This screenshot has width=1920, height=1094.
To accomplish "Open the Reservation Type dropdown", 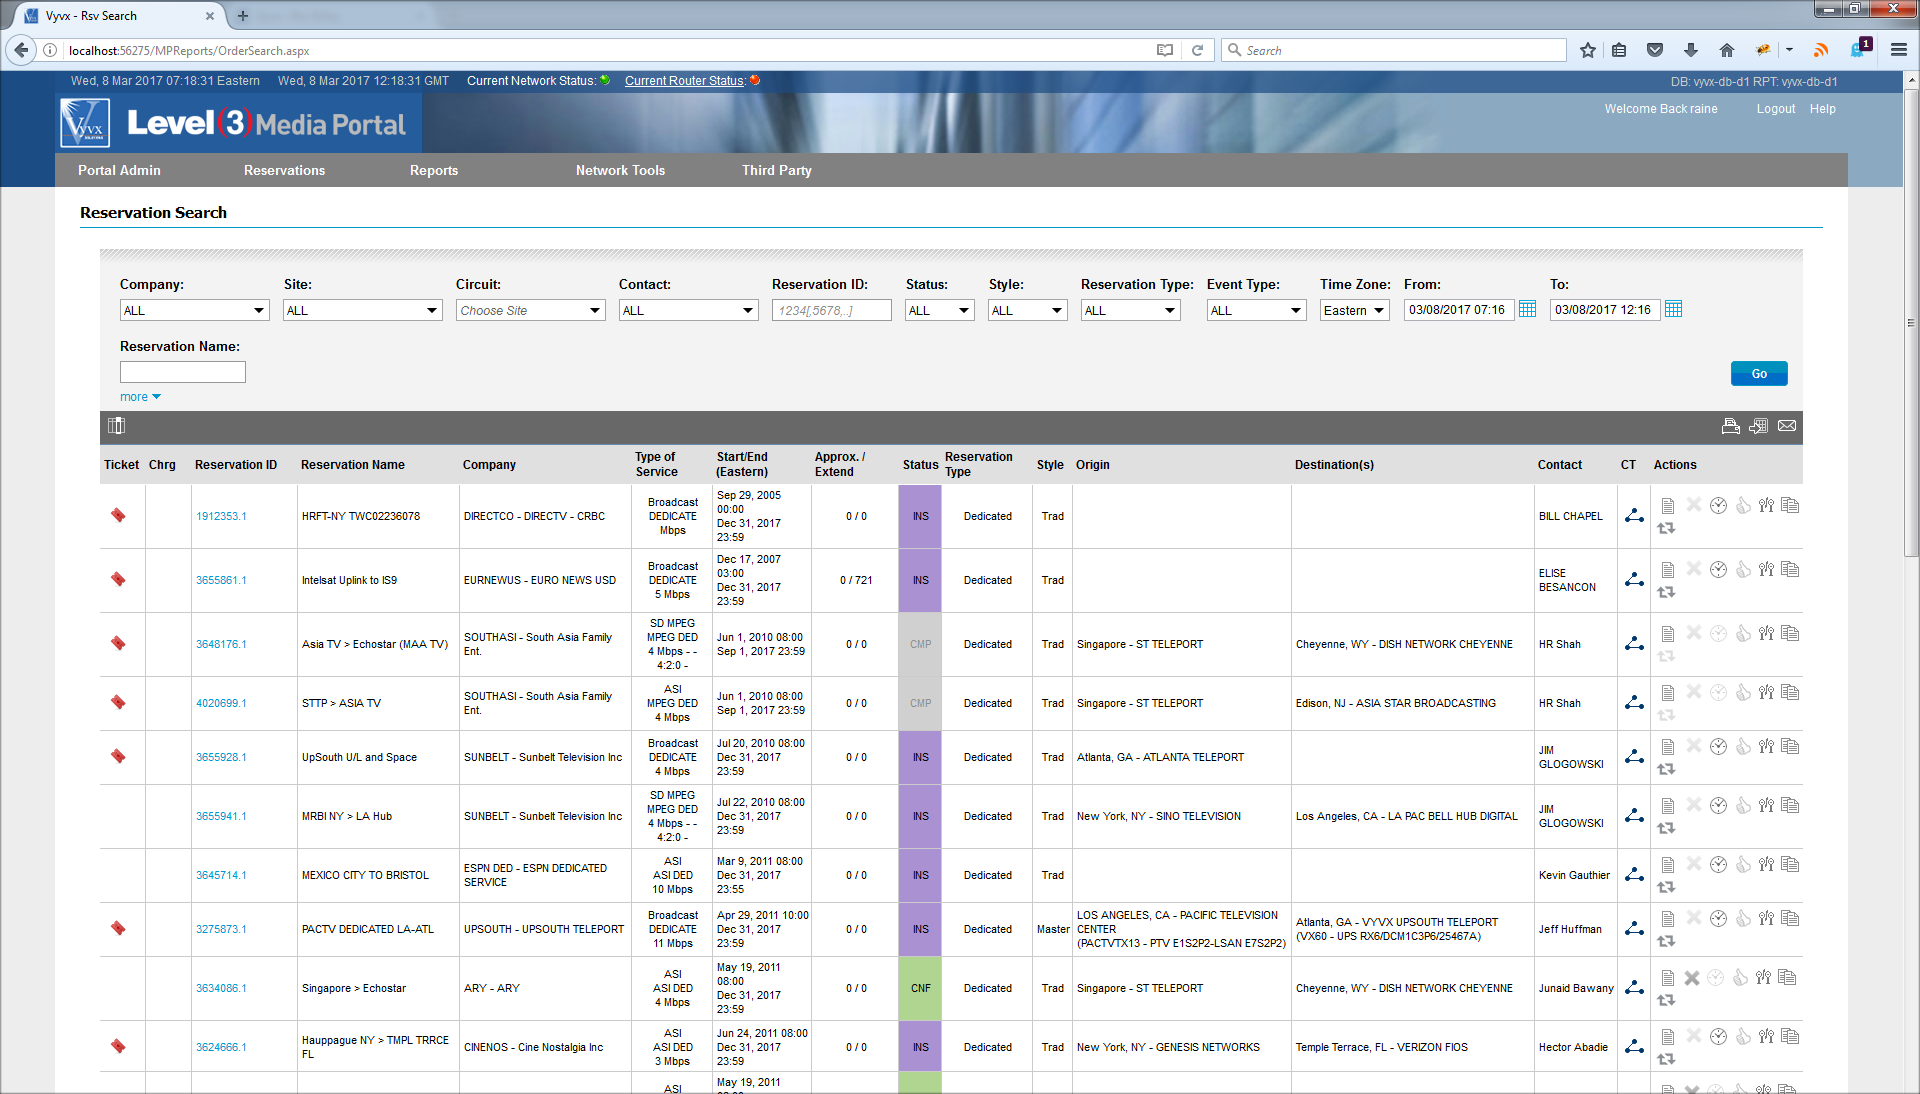I will pos(1130,310).
